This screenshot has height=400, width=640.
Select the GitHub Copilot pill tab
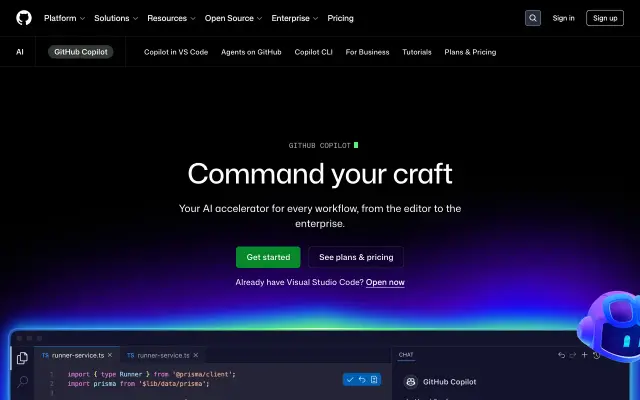[81, 52]
